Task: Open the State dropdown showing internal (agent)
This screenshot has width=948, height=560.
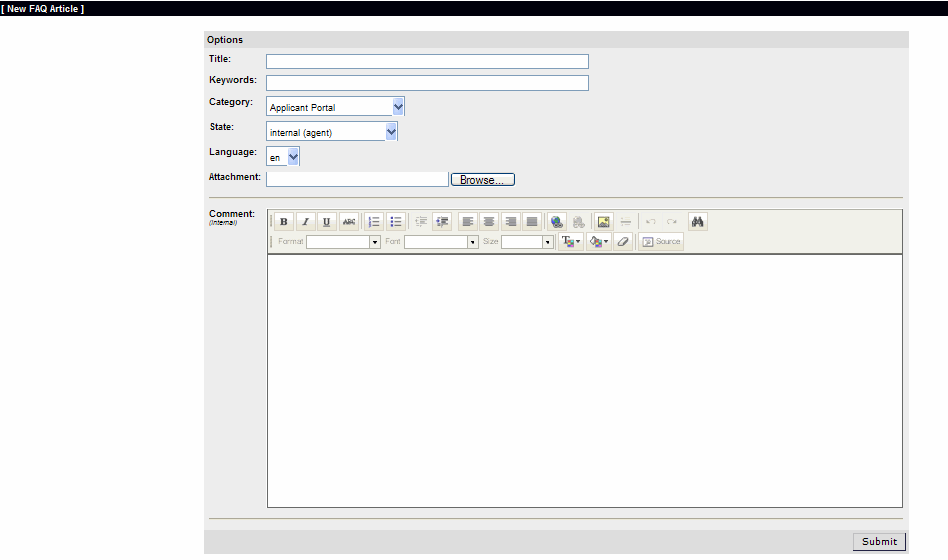Action: tap(331, 132)
